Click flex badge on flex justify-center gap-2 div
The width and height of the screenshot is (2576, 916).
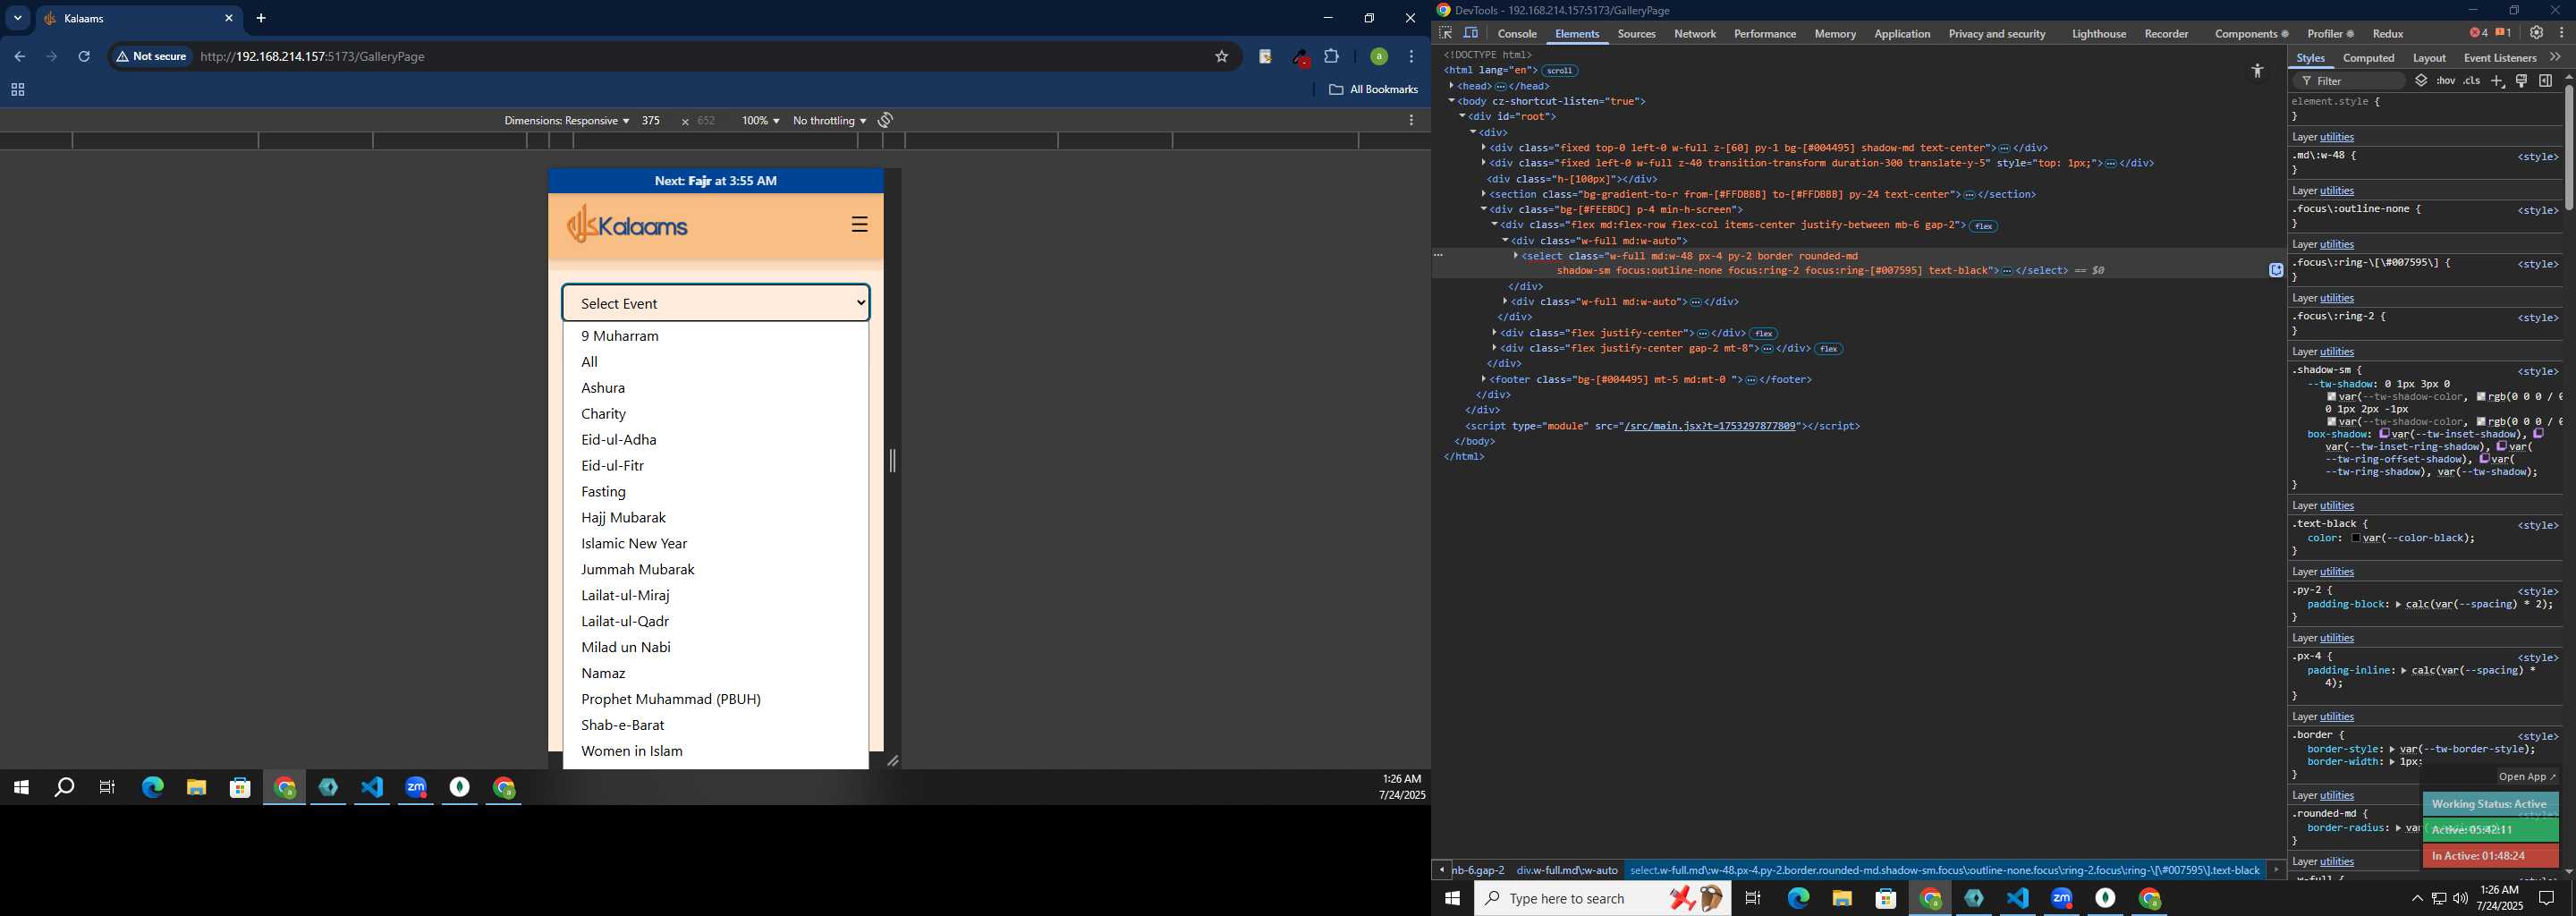(x=1828, y=349)
